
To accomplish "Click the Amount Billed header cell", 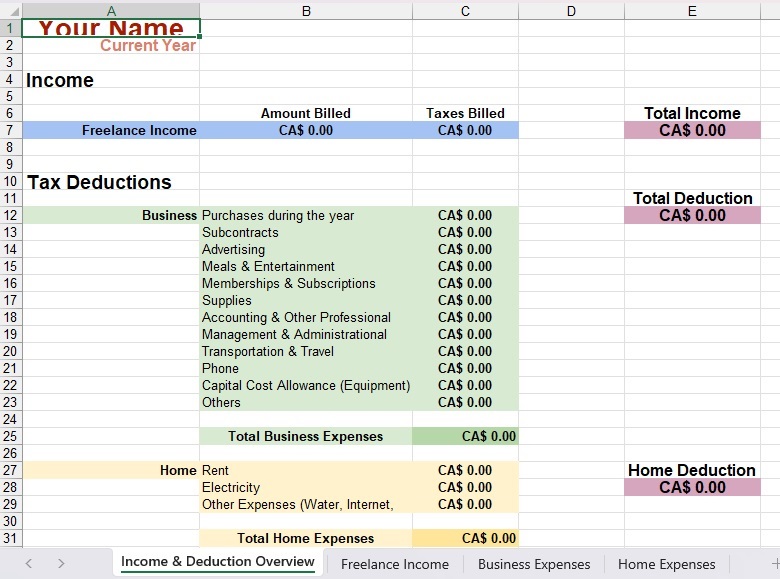I will [306, 113].
